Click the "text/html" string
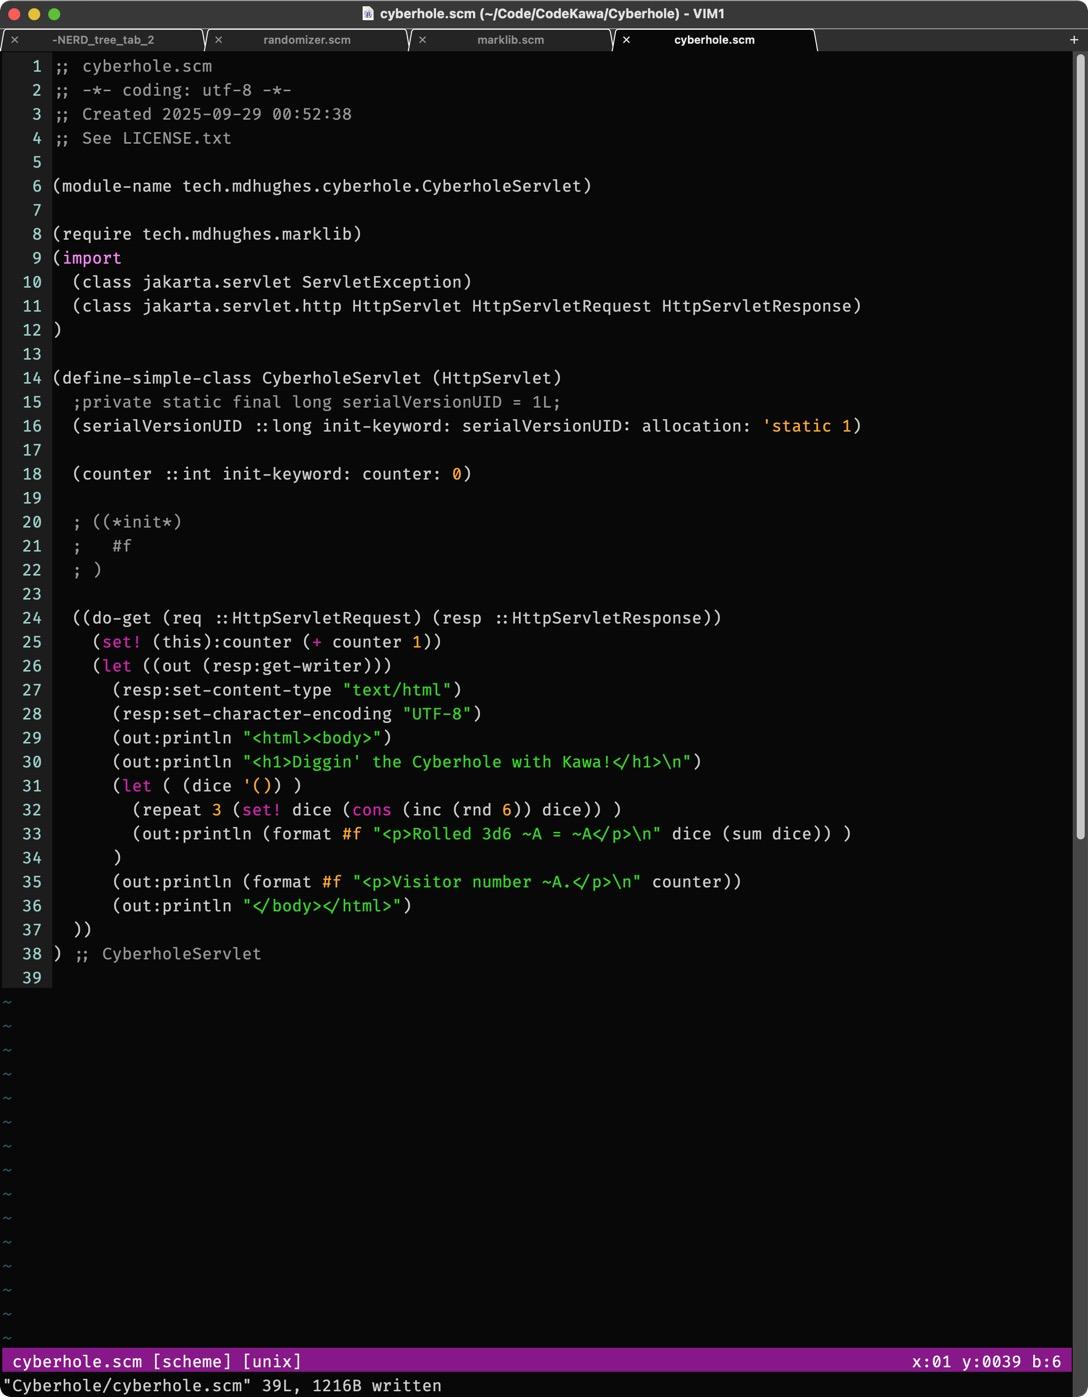Screen dimensions: 1088x1397 [397, 690]
